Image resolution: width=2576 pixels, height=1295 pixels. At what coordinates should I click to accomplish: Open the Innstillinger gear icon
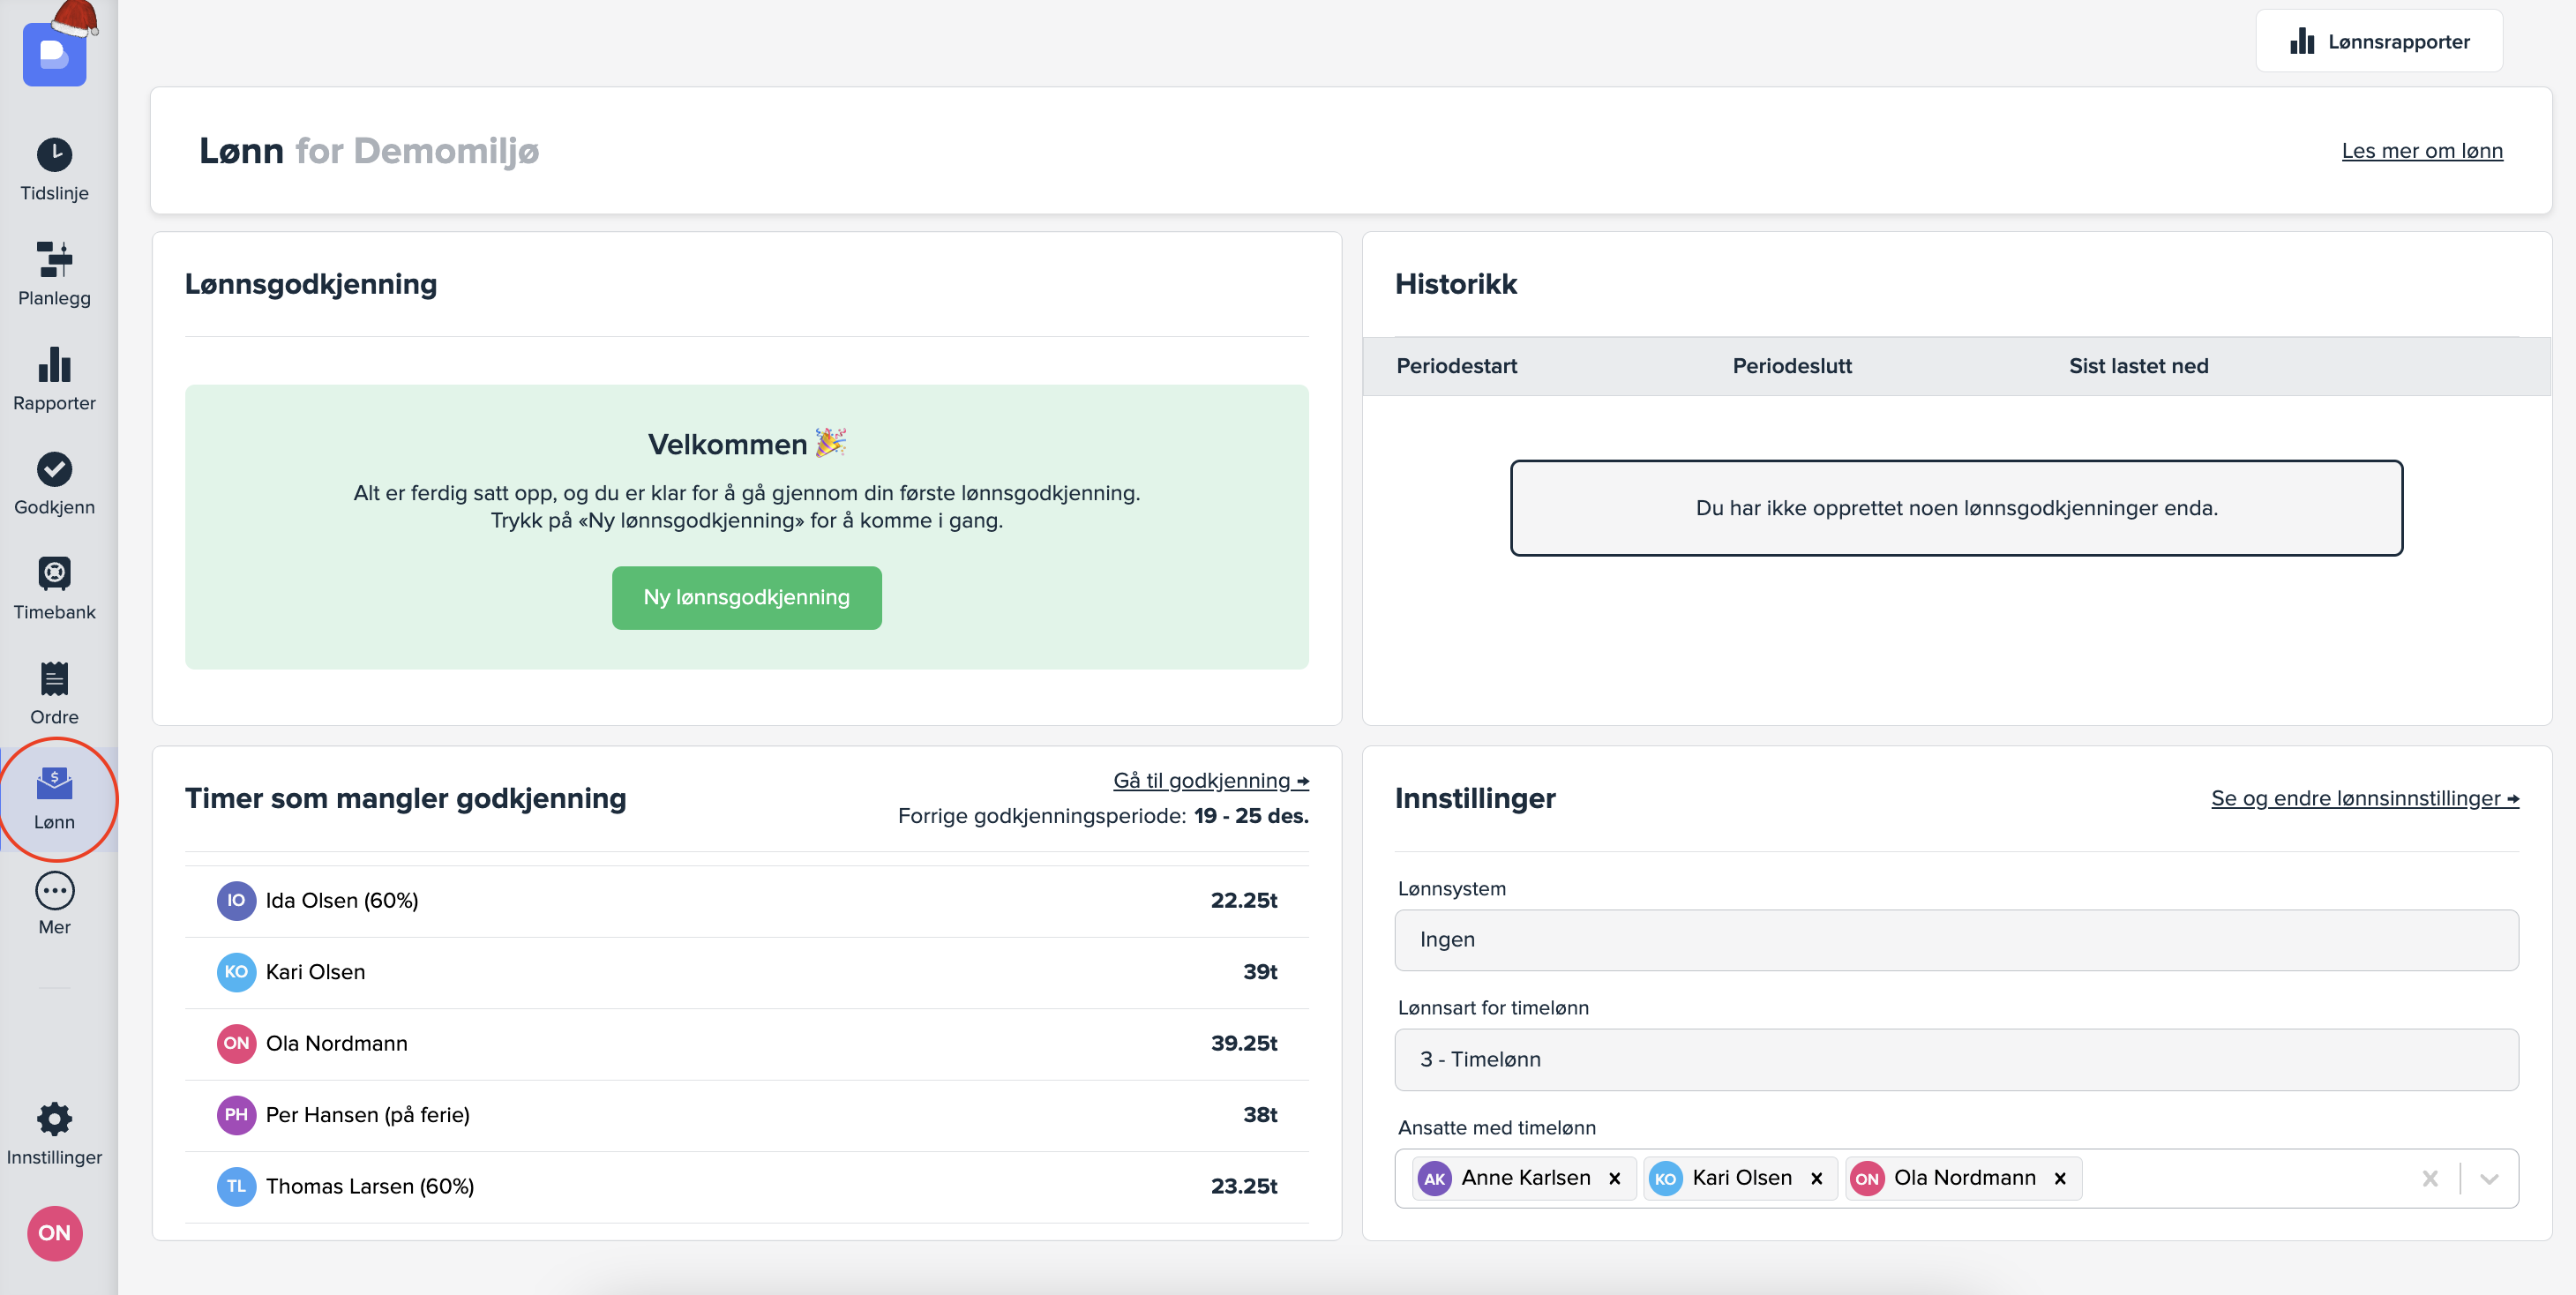[x=54, y=1119]
